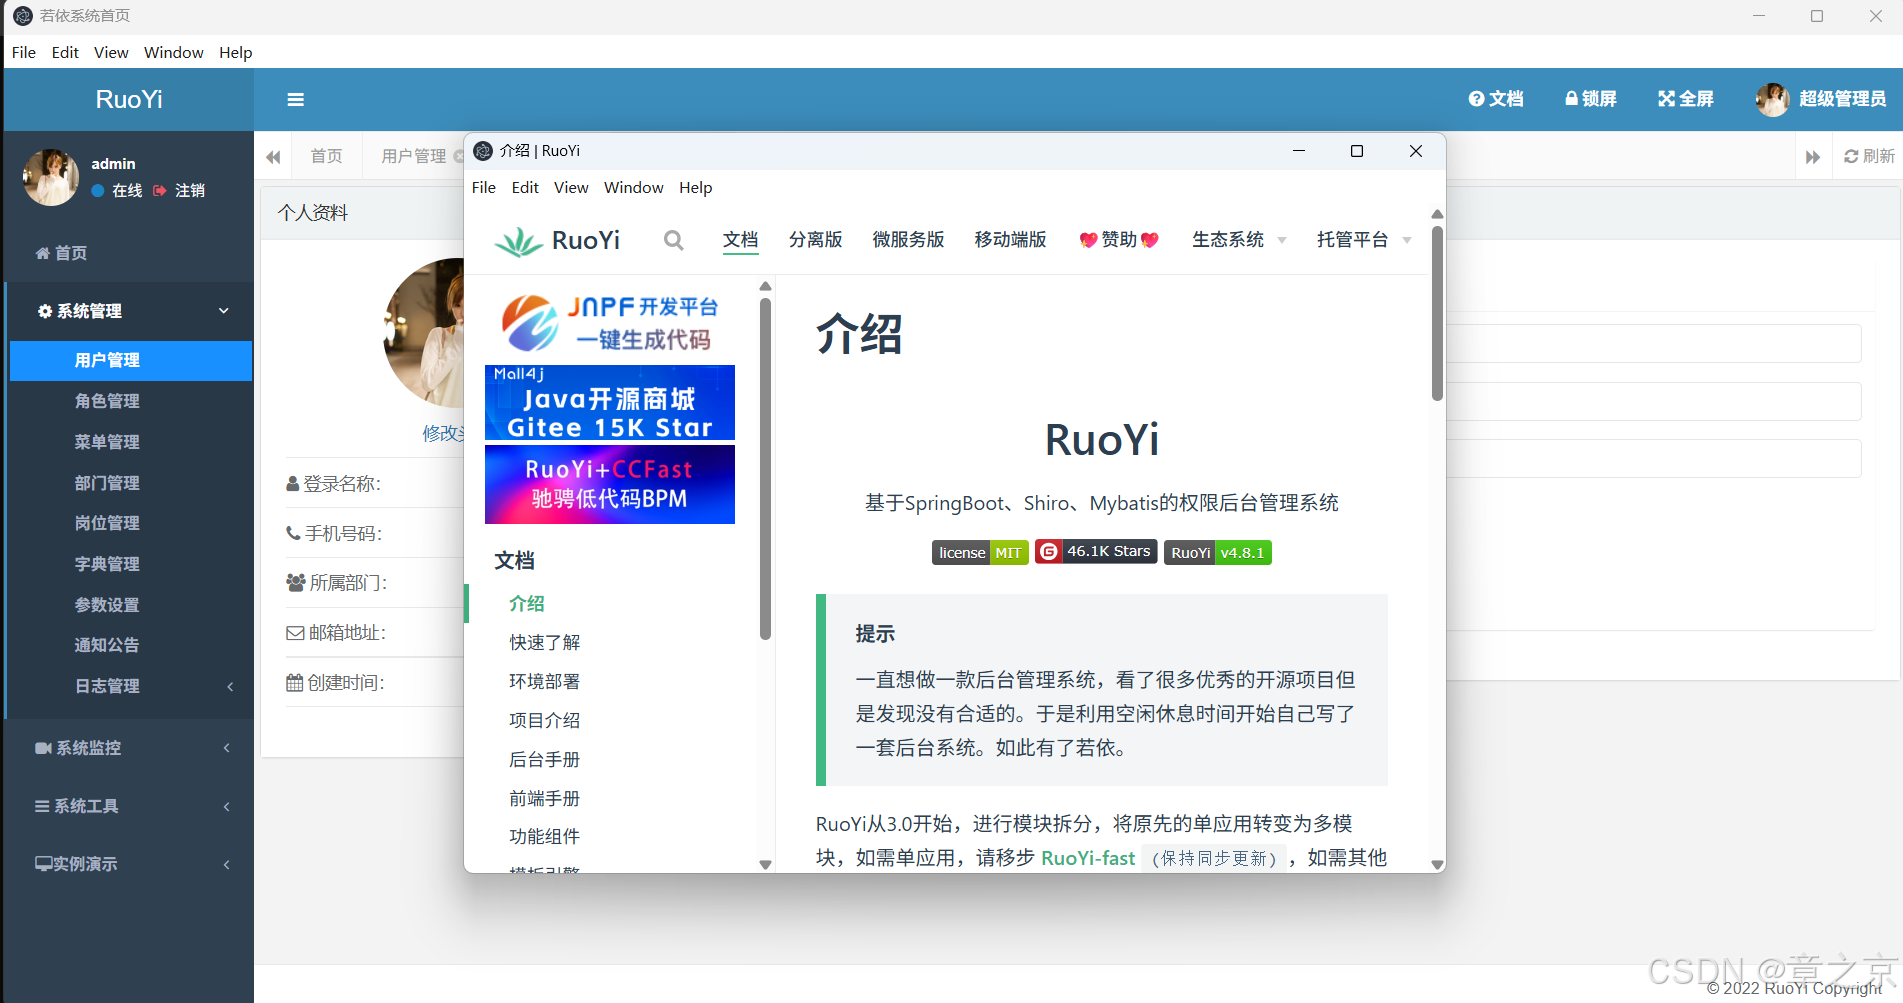Open 参数设置 in the sidebar

pos(107,605)
